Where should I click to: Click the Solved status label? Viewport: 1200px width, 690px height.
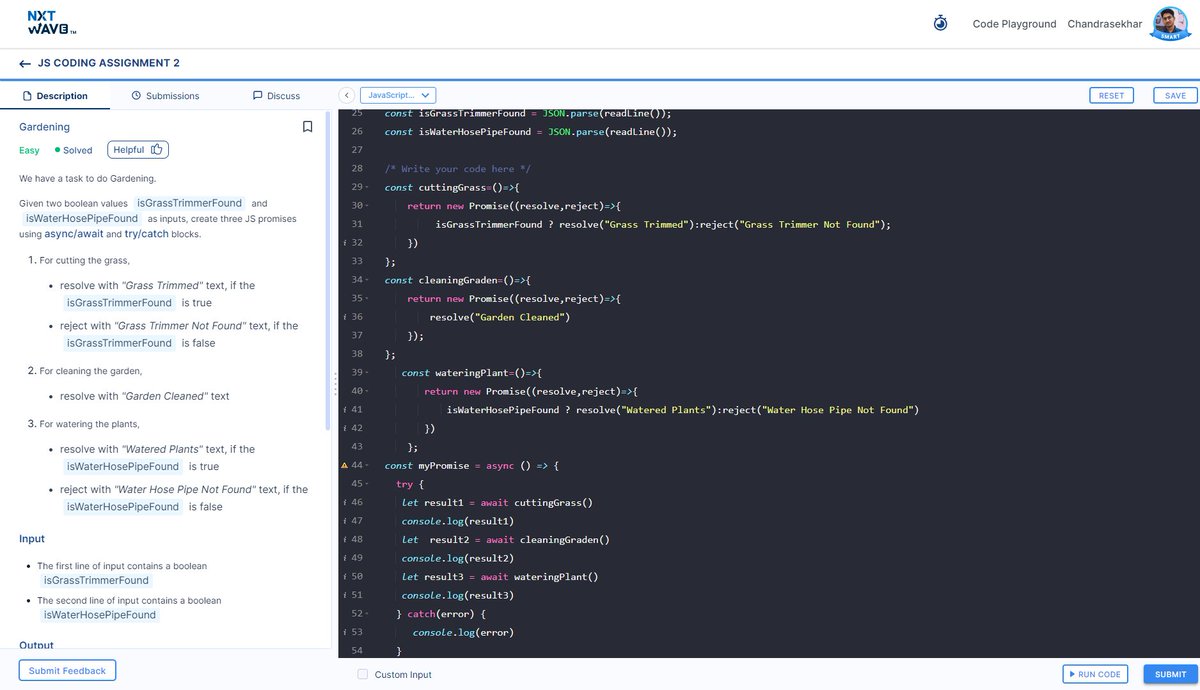point(73,150)
